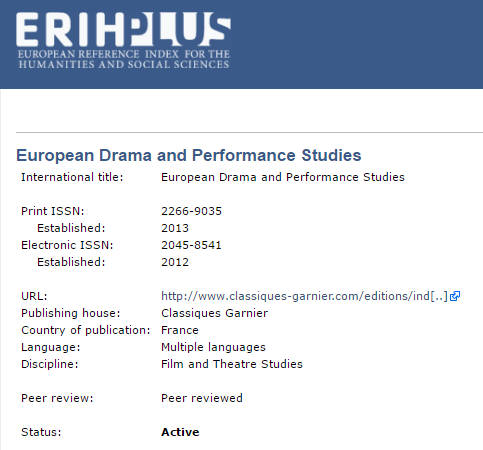The width and height of the screenshot is (483, 450).
Task: Select the heading European Drama and Performance Studies
Action: click(x=189, y=155)
